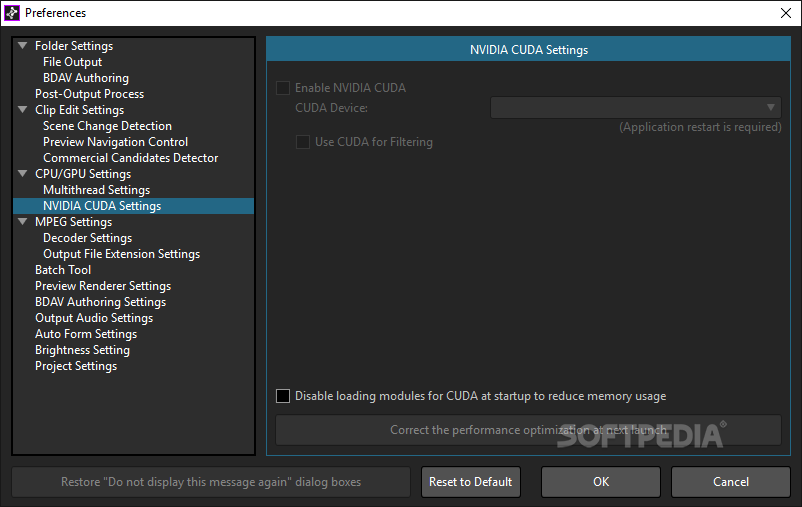Screen dimensions: 802x507
Task: Select MPEG Settings item
Action: [74, 222]
